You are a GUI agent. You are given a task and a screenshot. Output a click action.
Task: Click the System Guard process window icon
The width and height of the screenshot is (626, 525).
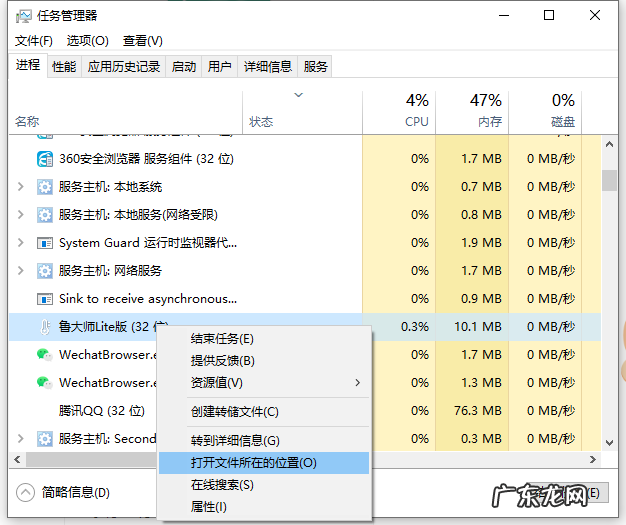(x=45, y=243)
